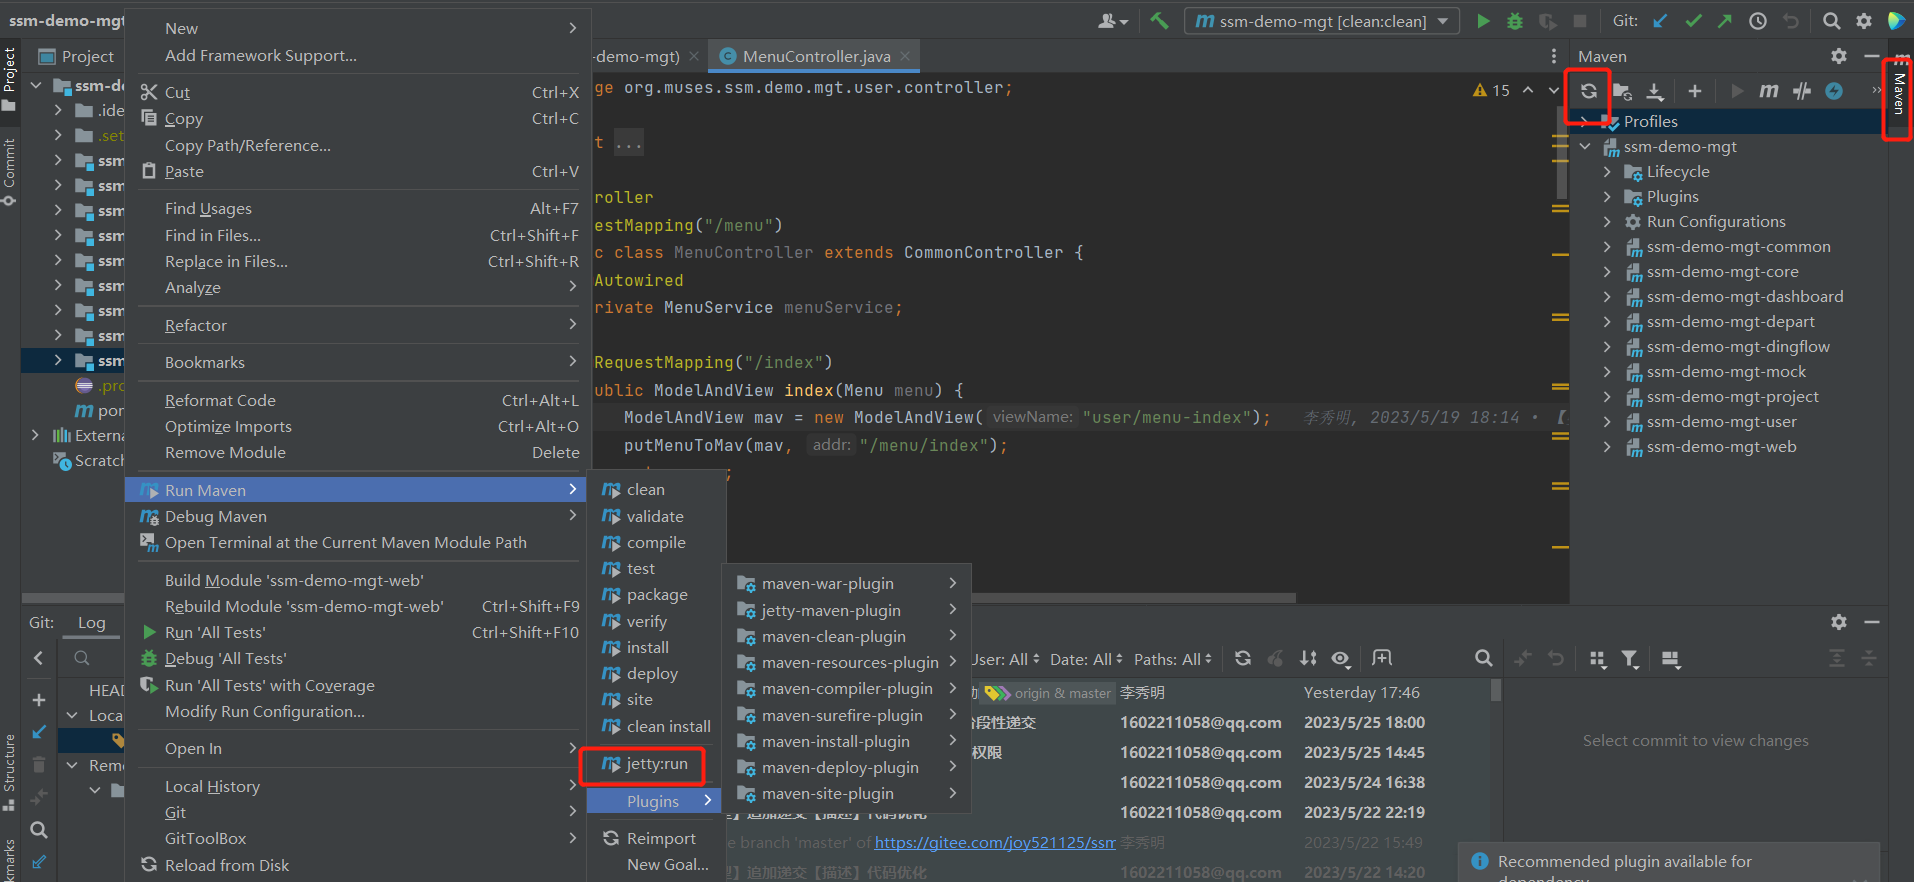The width and height of the screenshot is (1914, 882).
Task: Choose New Goal... in Maven submenu
Action: pos(656,865)
